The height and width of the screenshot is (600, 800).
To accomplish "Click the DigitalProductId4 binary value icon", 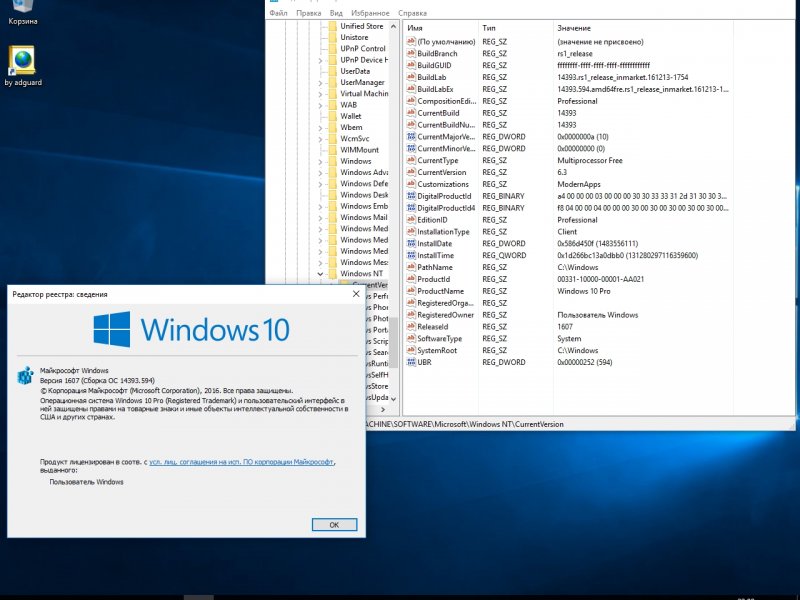I will tap(411, 208).
